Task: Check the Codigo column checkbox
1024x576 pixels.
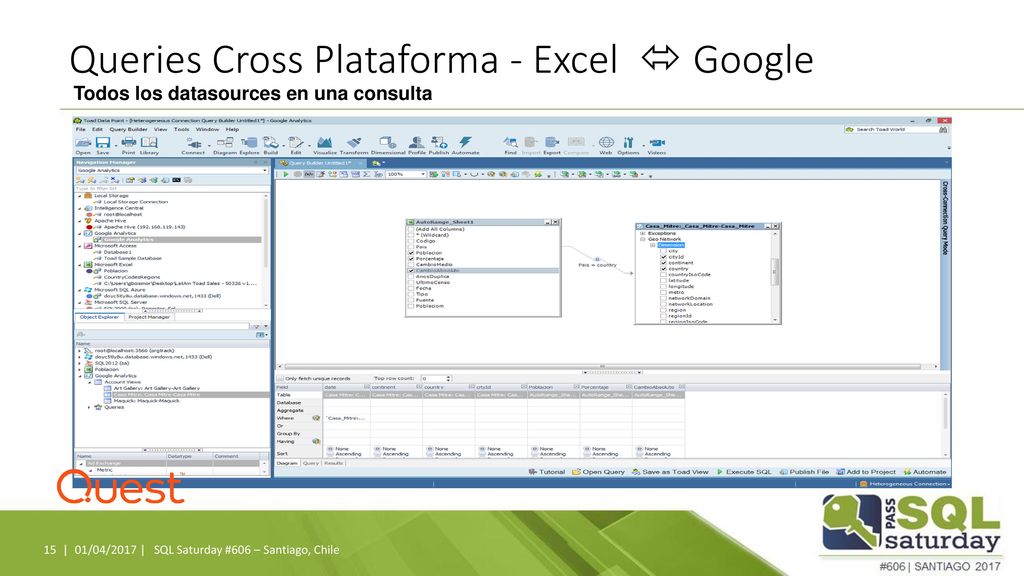Action: (x=411, y=241)
